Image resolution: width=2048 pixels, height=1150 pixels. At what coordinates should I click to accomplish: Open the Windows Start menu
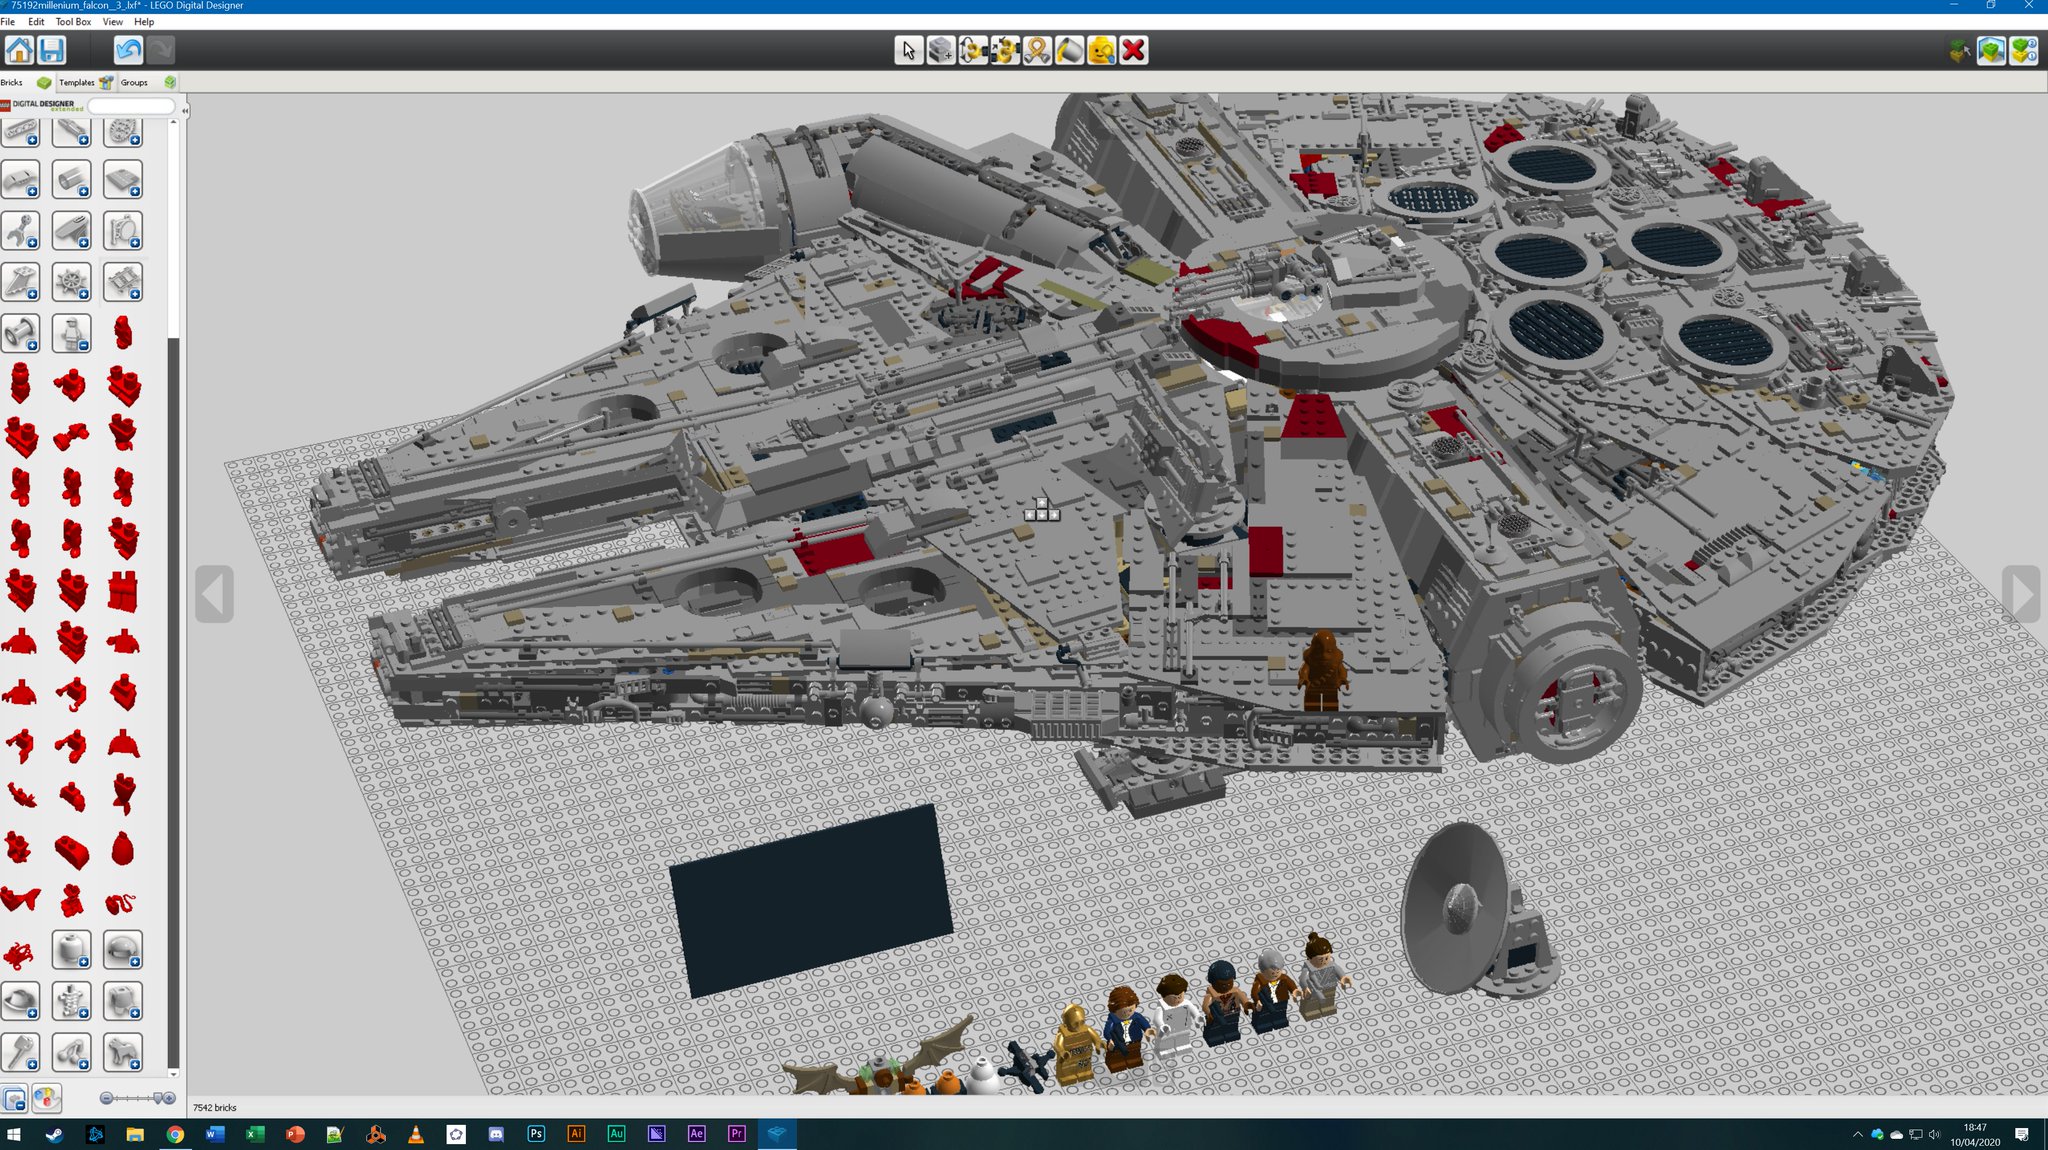[14, 1134]
